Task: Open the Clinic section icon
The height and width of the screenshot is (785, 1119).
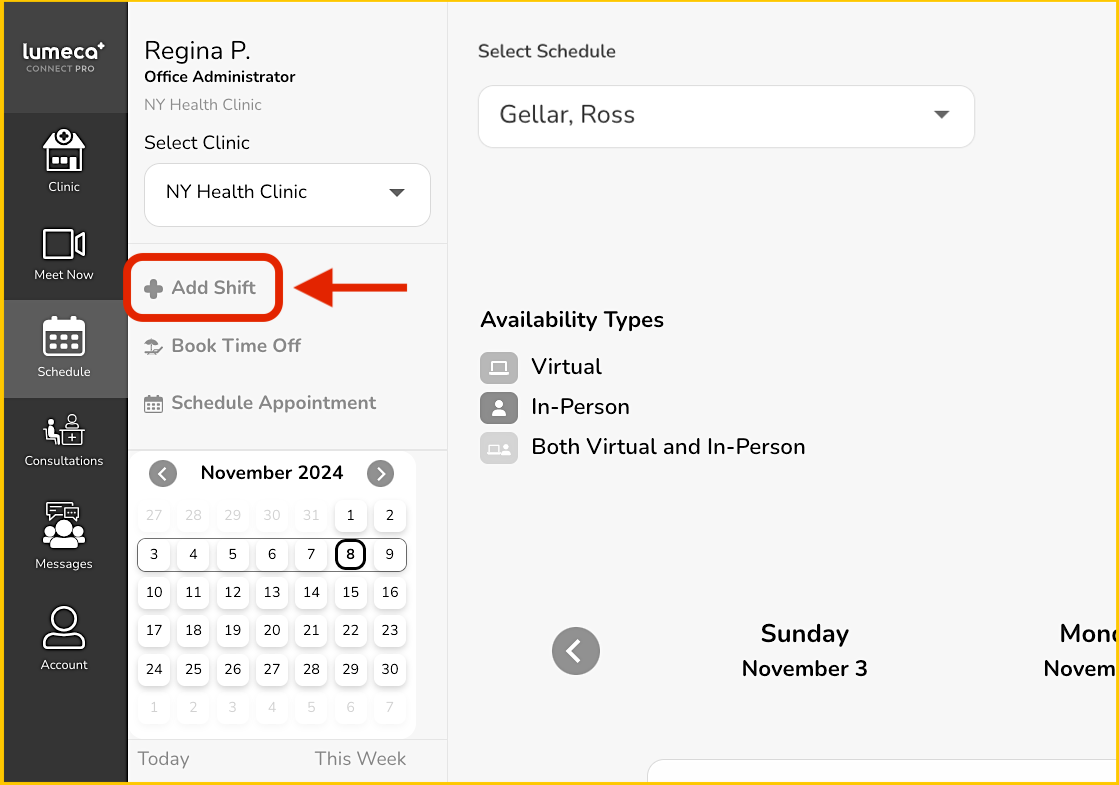Action: pyautogui.click(x=64, y=151)
